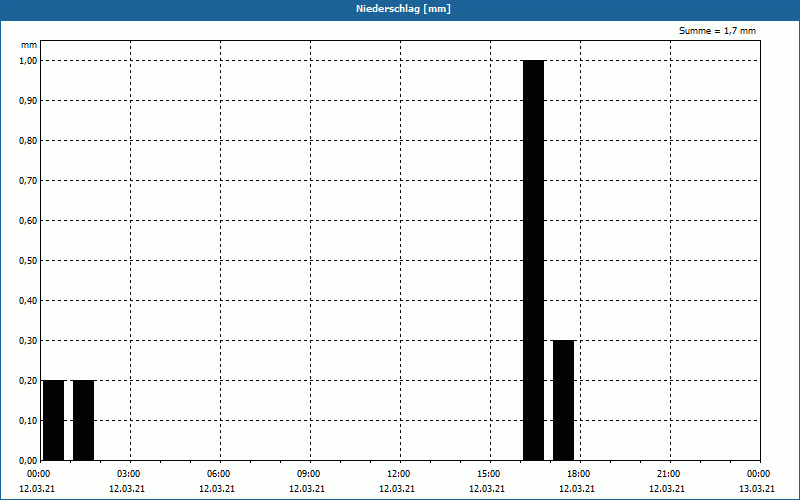Click the 0,80 y-axis label

point(29,140)
